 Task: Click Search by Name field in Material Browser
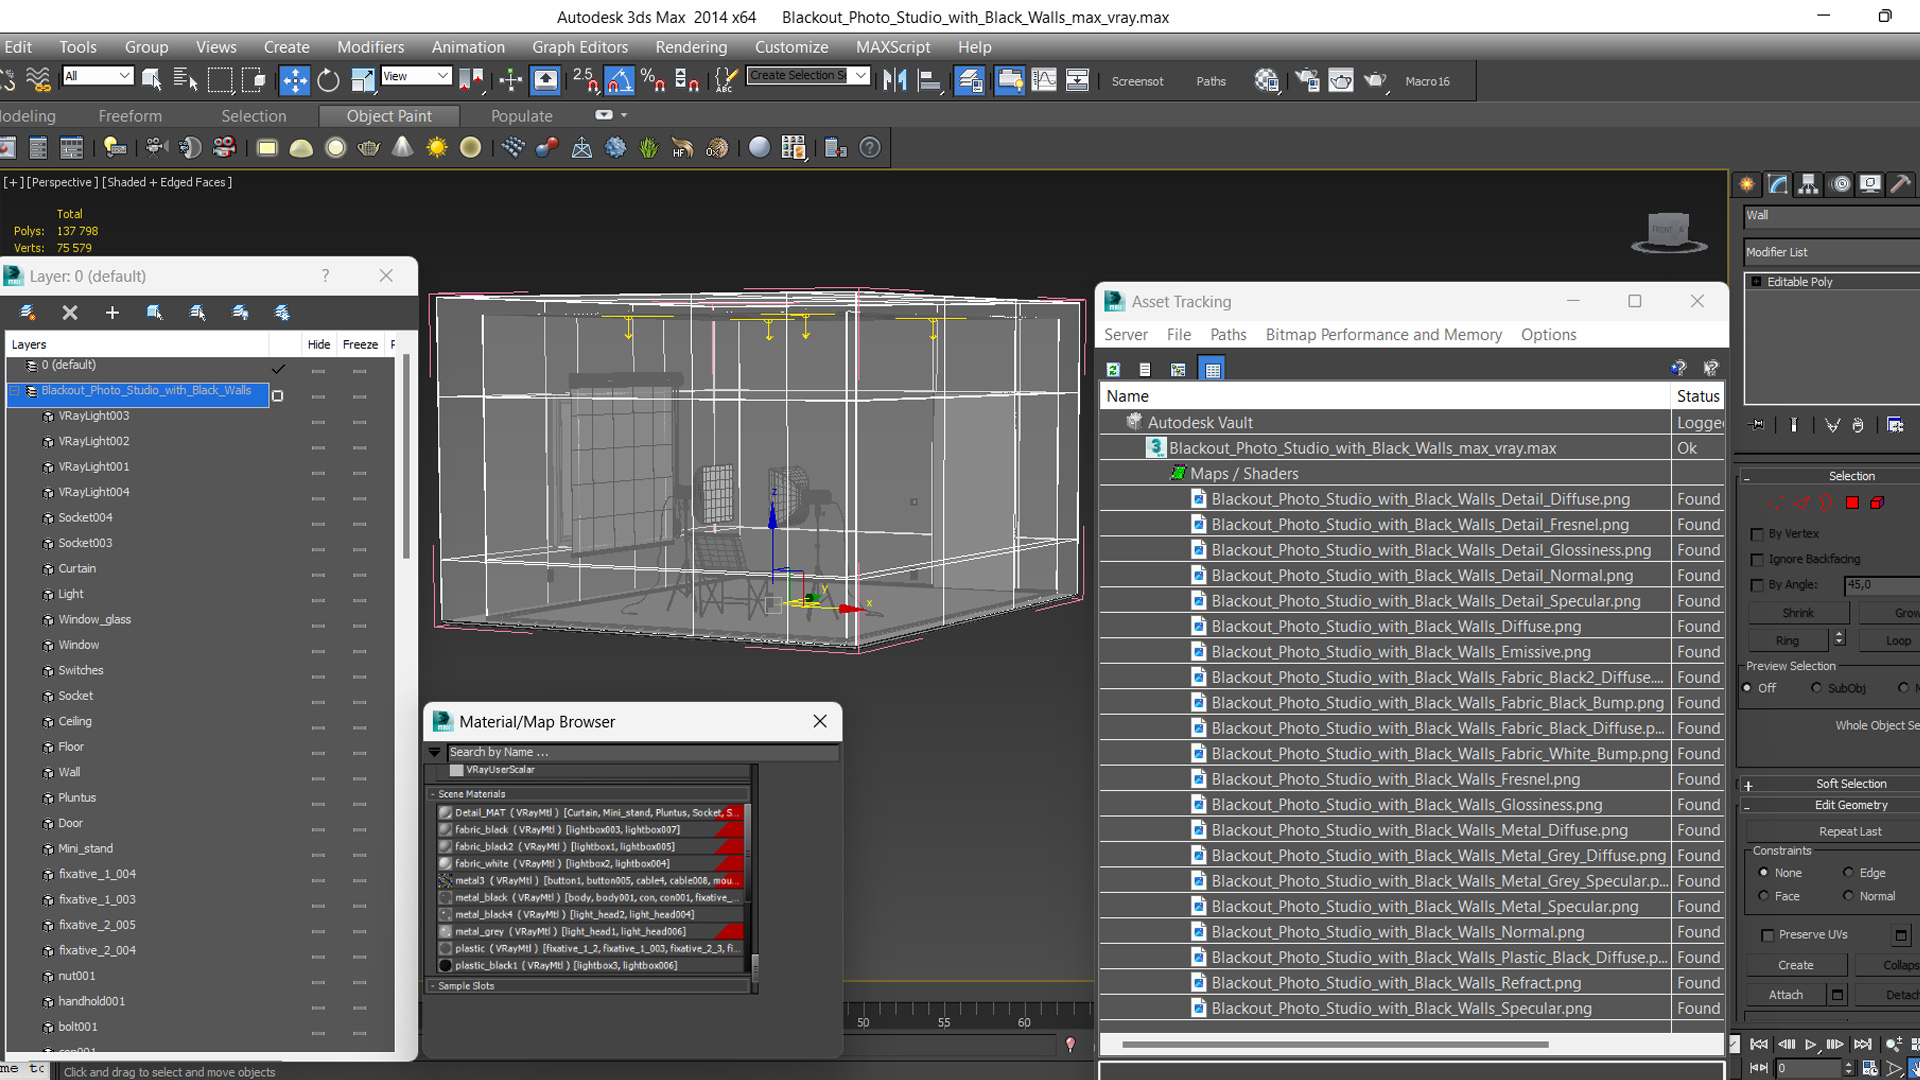[x=643, y=752]
